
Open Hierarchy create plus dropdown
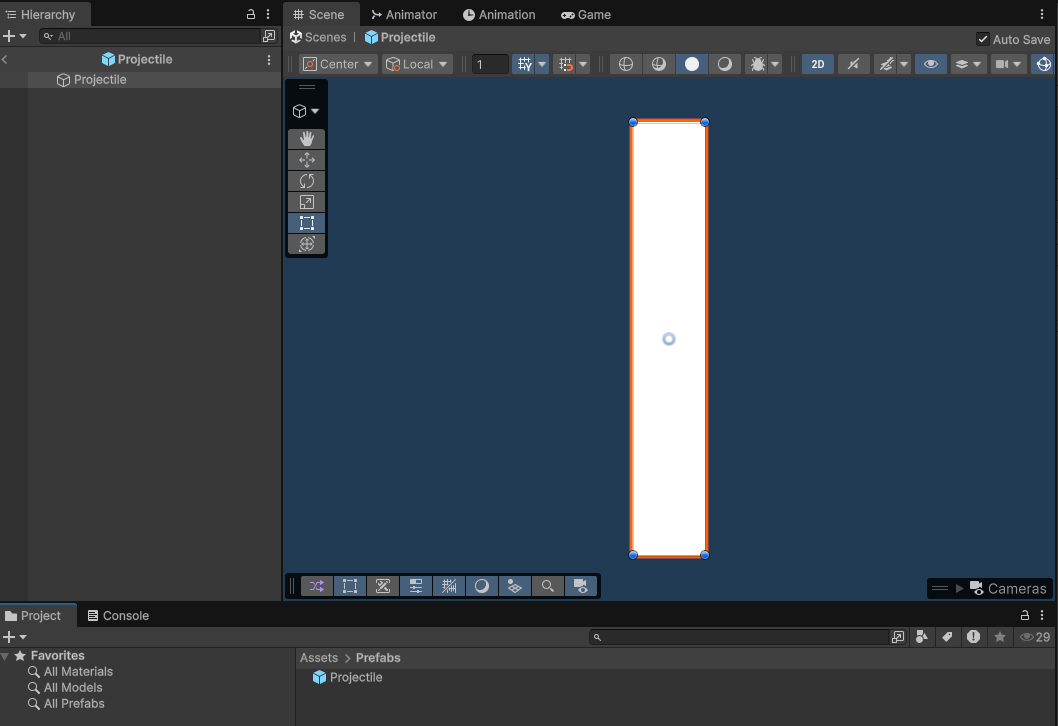(14, 36)
